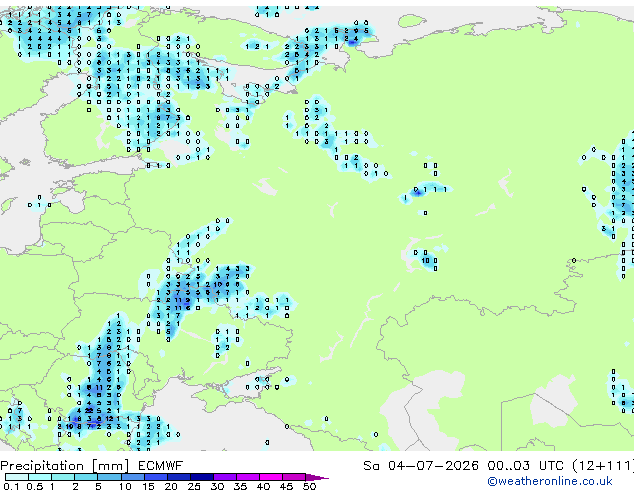Click the '00..03 UTC' time range text
Image resolution: width=634 pixels, height=490 pixels.
525,466
